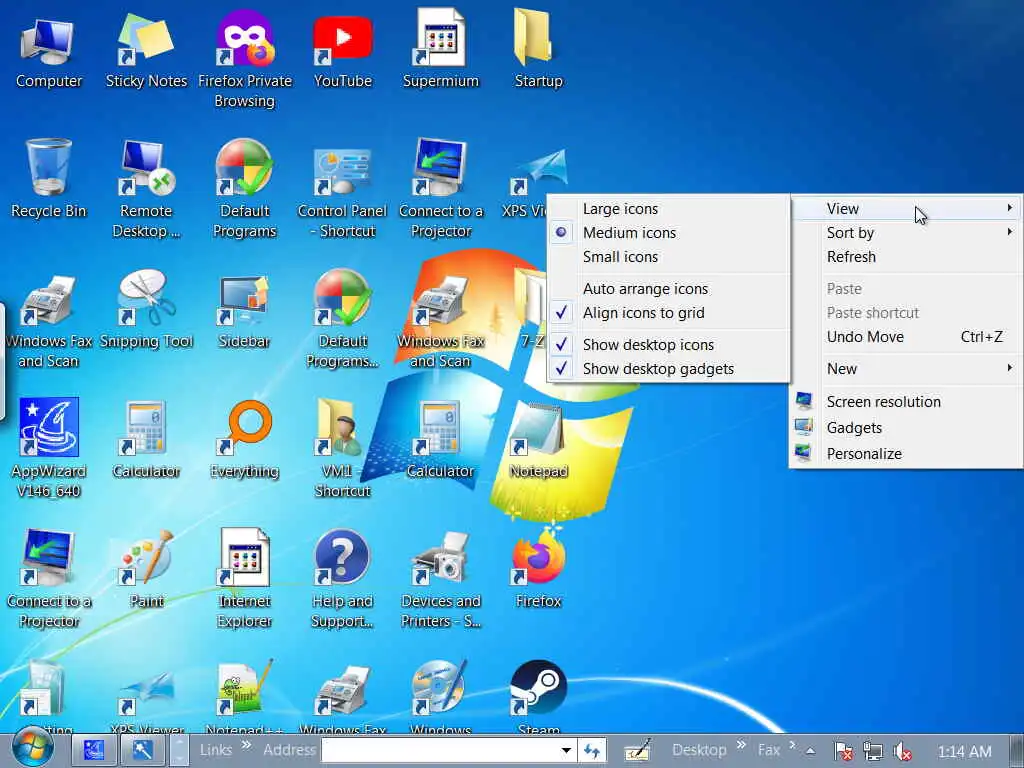Image resolution: width=1024 pixels, height=768 pixels.
Task: Click the Desktop toolbar label
Action: click(699, 750)
